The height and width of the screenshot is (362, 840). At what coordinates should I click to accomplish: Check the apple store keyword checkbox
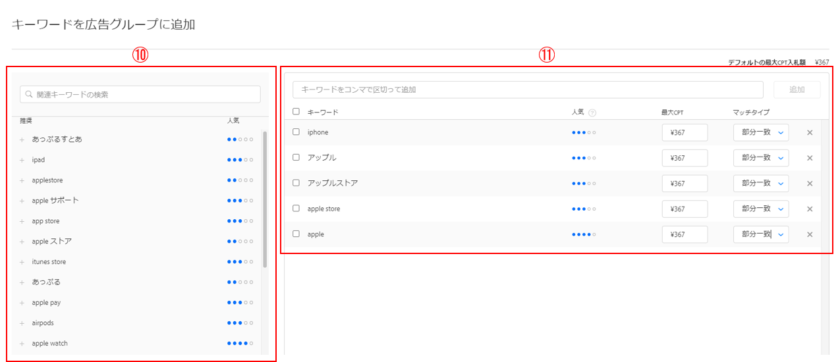pyautogui.click(x=296, y=208)
